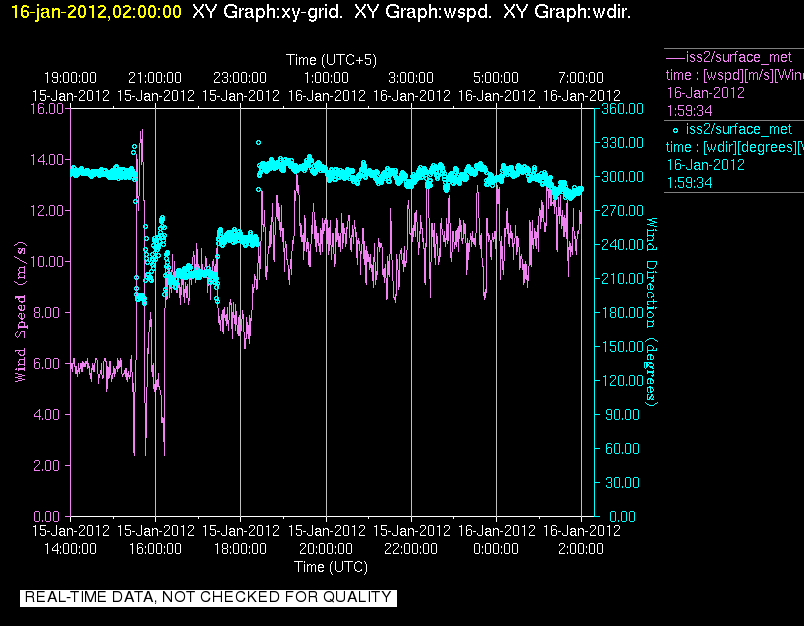
Task: Click the 180.00 wind direction tick label
Action: click(622, 312)
